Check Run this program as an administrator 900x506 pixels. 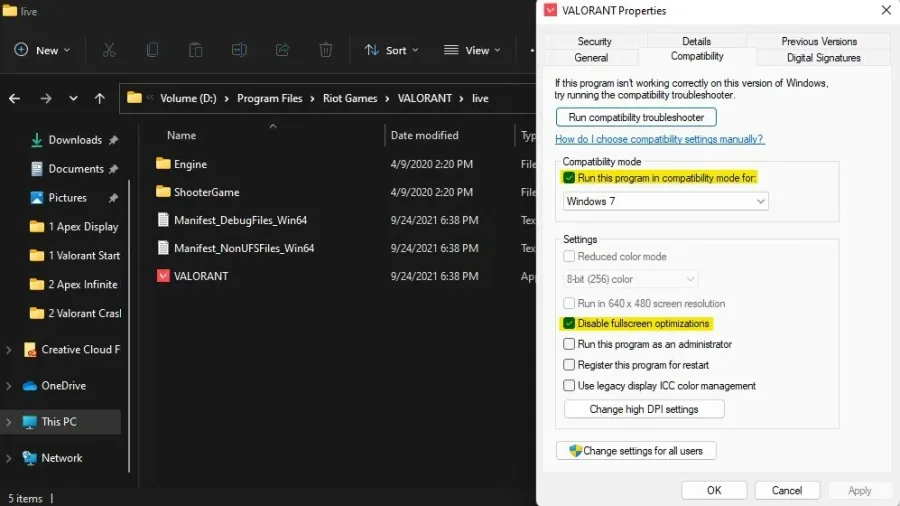coord(569,344)
